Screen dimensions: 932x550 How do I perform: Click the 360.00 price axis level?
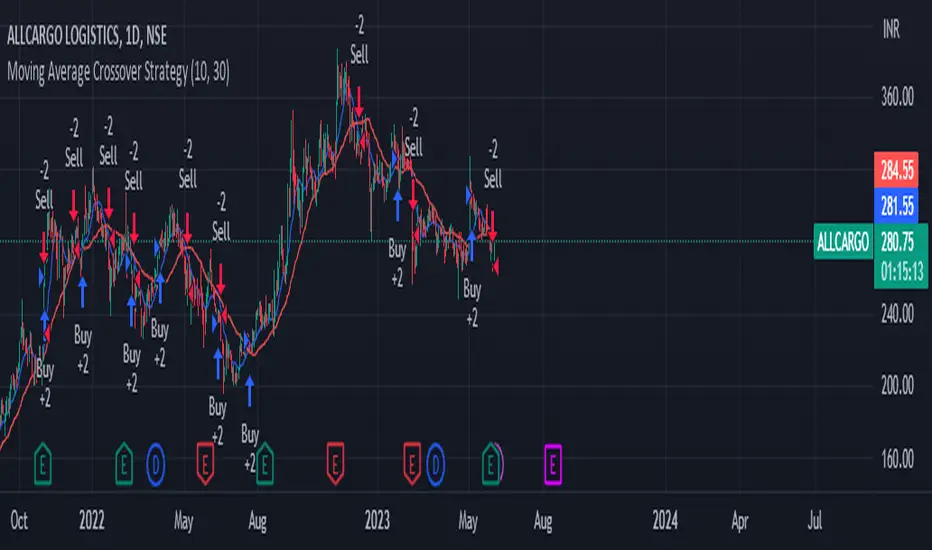point(897,97)
